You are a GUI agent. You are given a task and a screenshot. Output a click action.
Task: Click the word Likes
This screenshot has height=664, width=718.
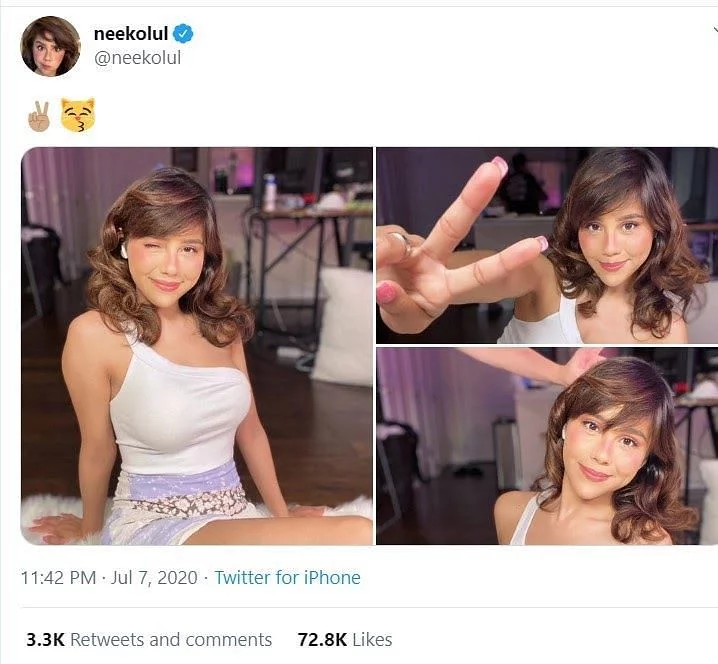[x=372, y=640]
